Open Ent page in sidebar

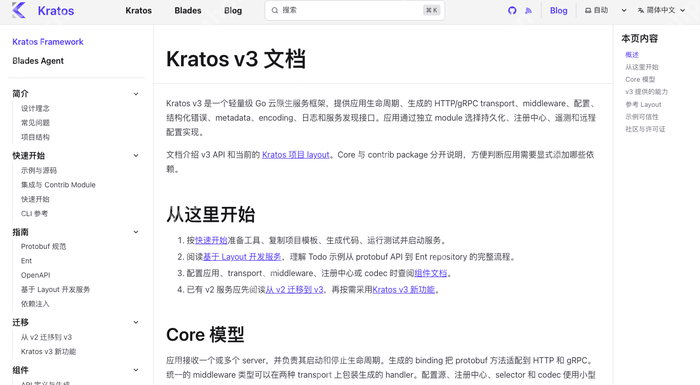click(x=26, y=260)
